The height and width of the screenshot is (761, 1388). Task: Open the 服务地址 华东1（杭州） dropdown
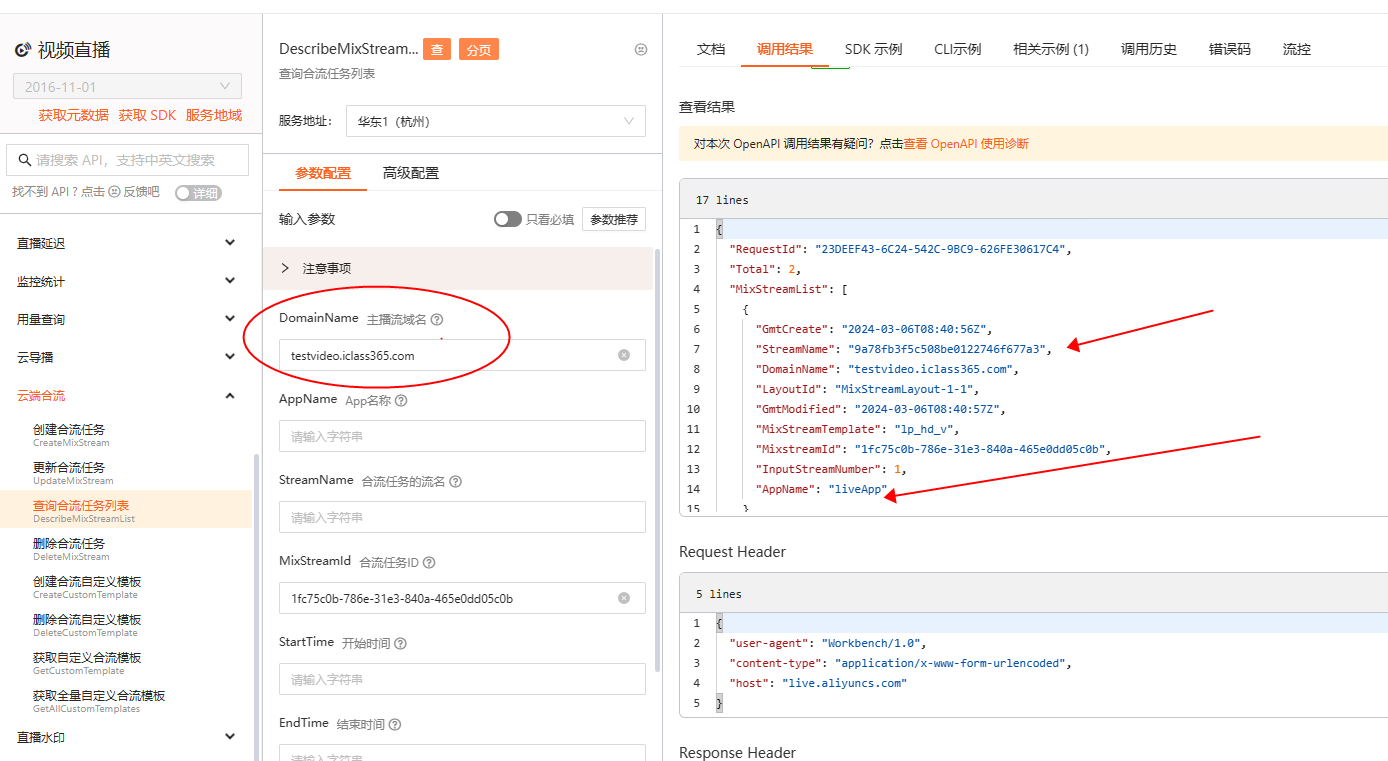point(496,121)
